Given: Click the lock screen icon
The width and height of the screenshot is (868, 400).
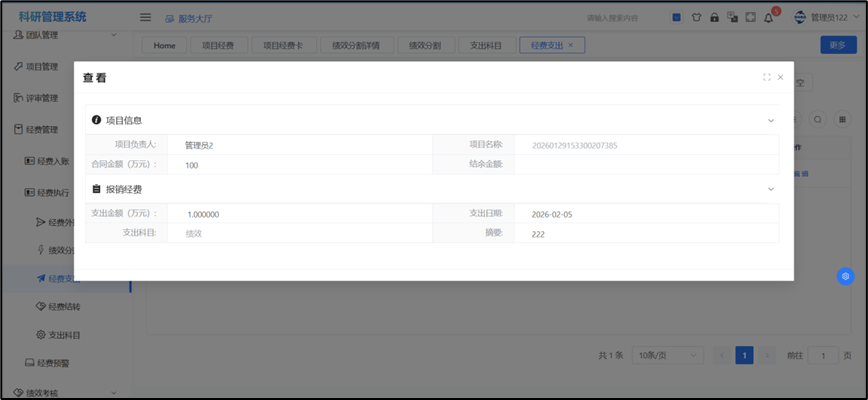Looking at the screenshot, I should tap(713, 17).
